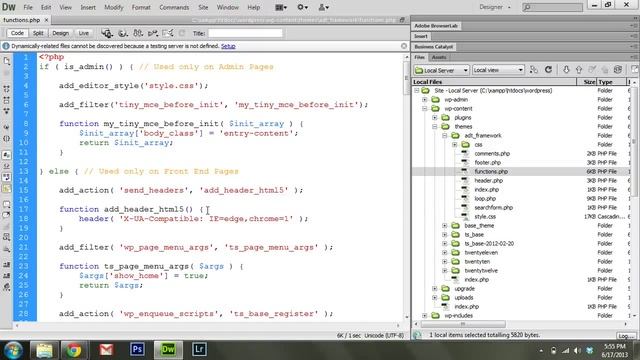Toggle Syntax Error Alerts in info bar

click(x=7, y=188)
